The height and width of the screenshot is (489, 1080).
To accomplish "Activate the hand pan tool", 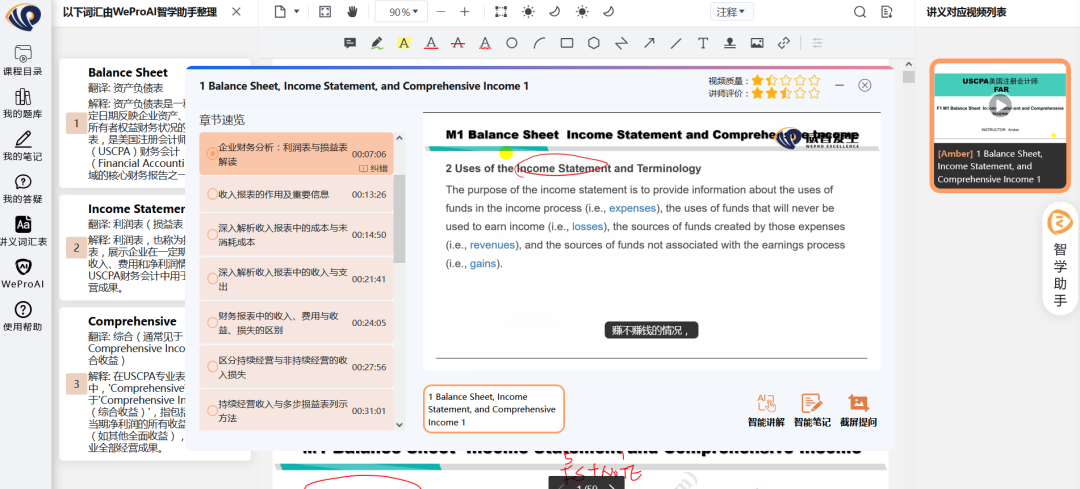I will [x=352, y=12].
